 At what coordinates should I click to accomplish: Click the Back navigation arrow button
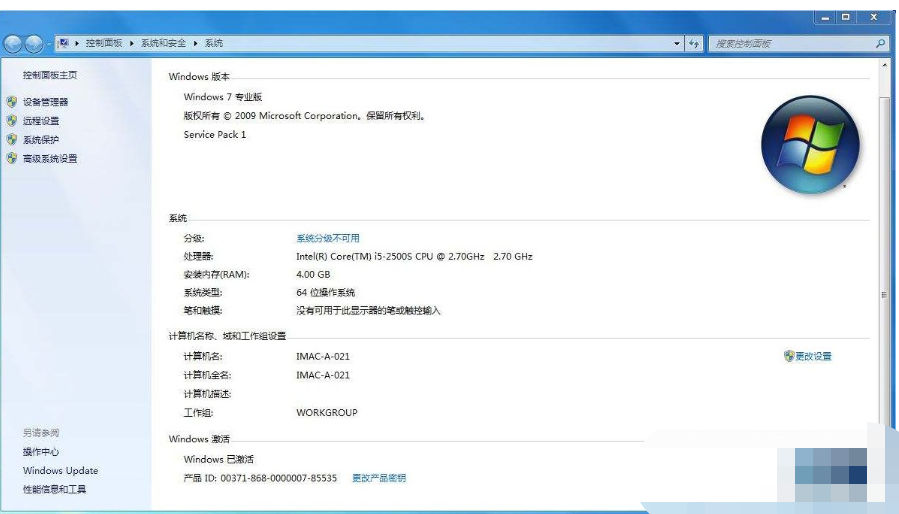14,44
